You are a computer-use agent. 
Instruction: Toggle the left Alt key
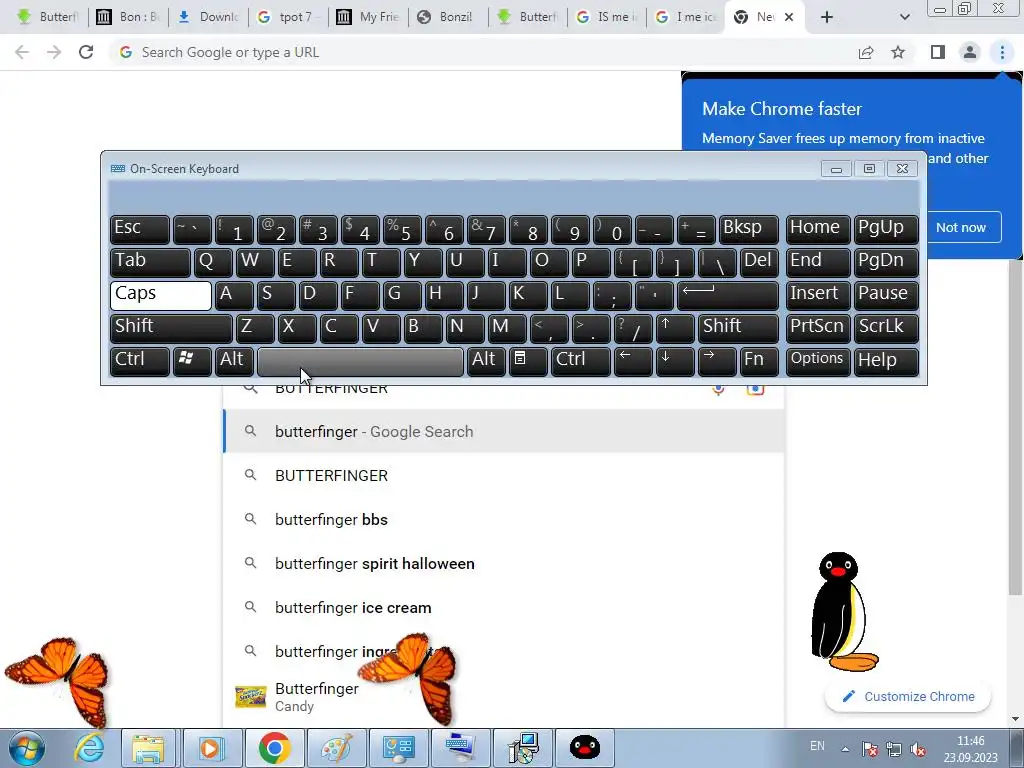tap(234, 361)
